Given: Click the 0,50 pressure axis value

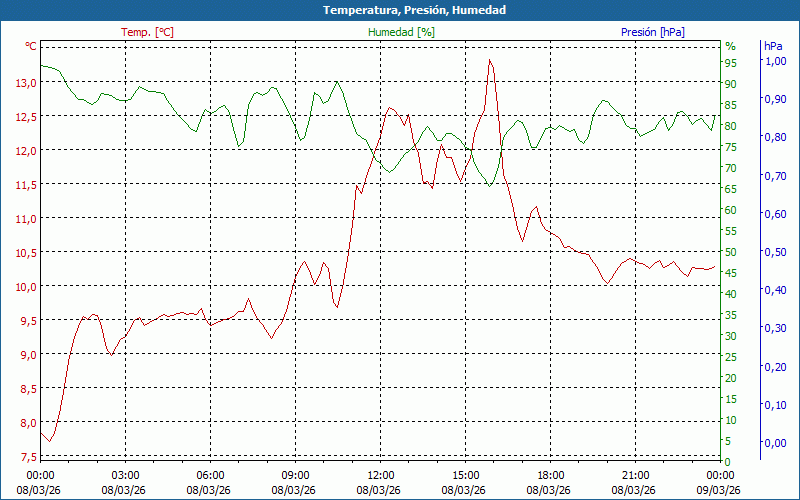Looking at the screenshot, I should coord(775,252).
